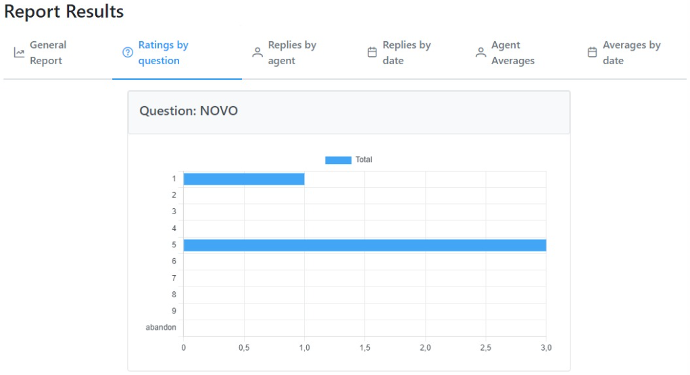
Task: Toggle the Total dataset legend swatch
Action: click(338, 160)
